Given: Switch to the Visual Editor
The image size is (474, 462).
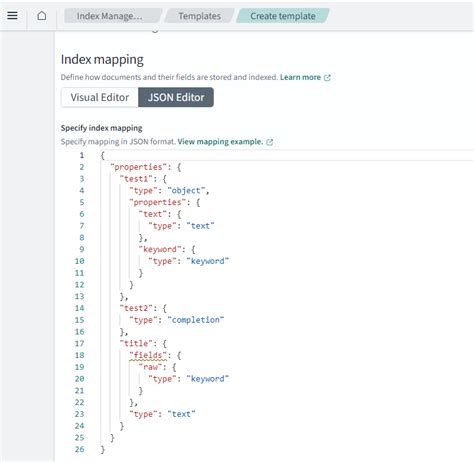Looking at the screenshot, I should point(100,97).
